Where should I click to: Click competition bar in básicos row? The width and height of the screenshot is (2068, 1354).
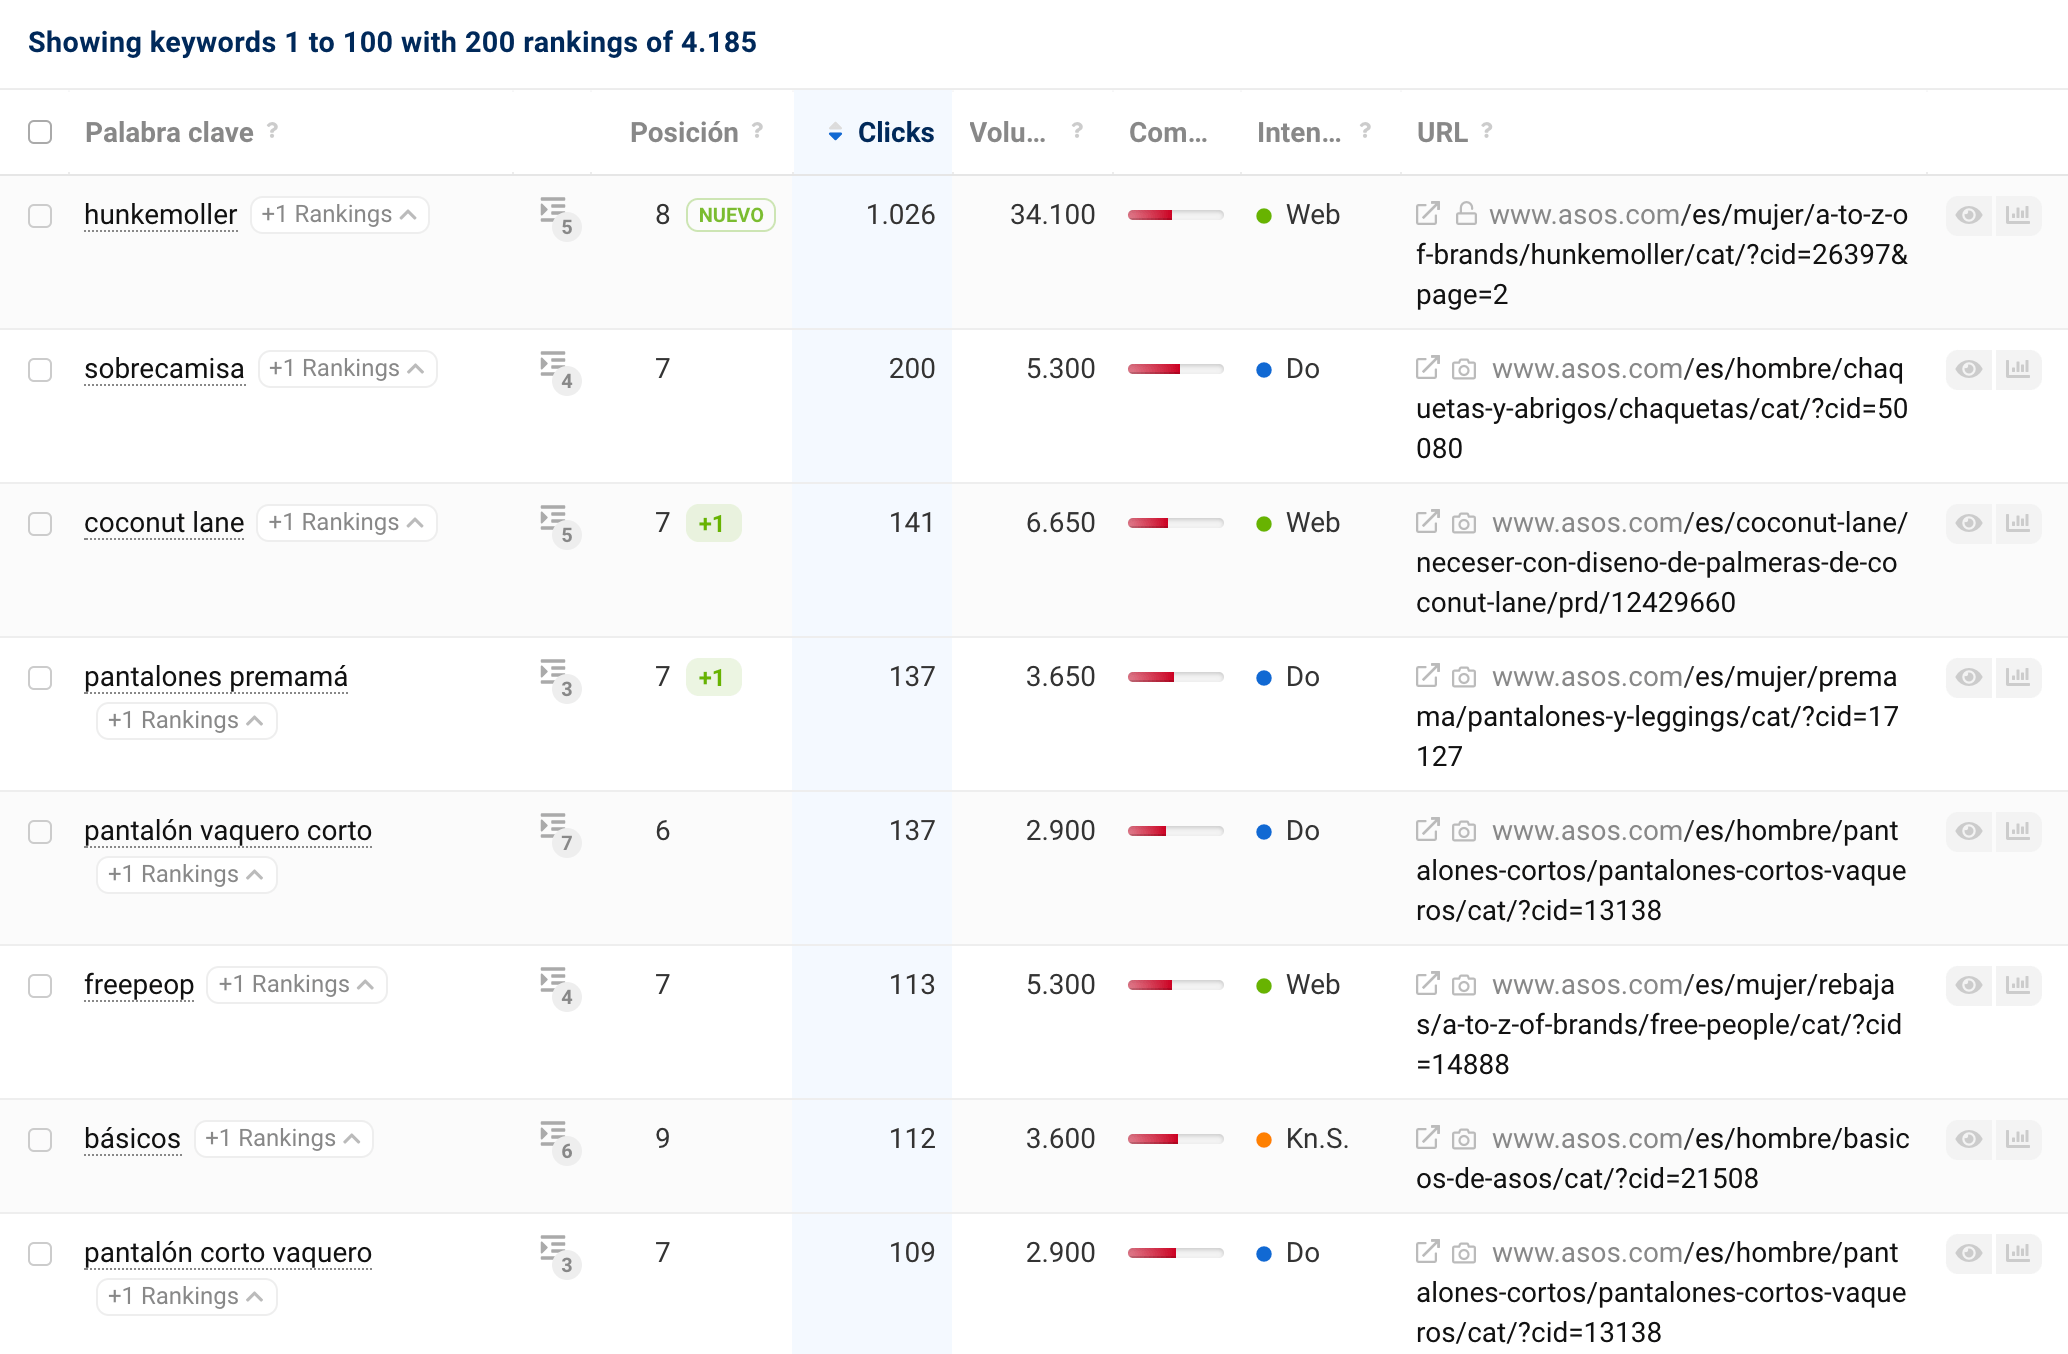tap(1175, 1139)
